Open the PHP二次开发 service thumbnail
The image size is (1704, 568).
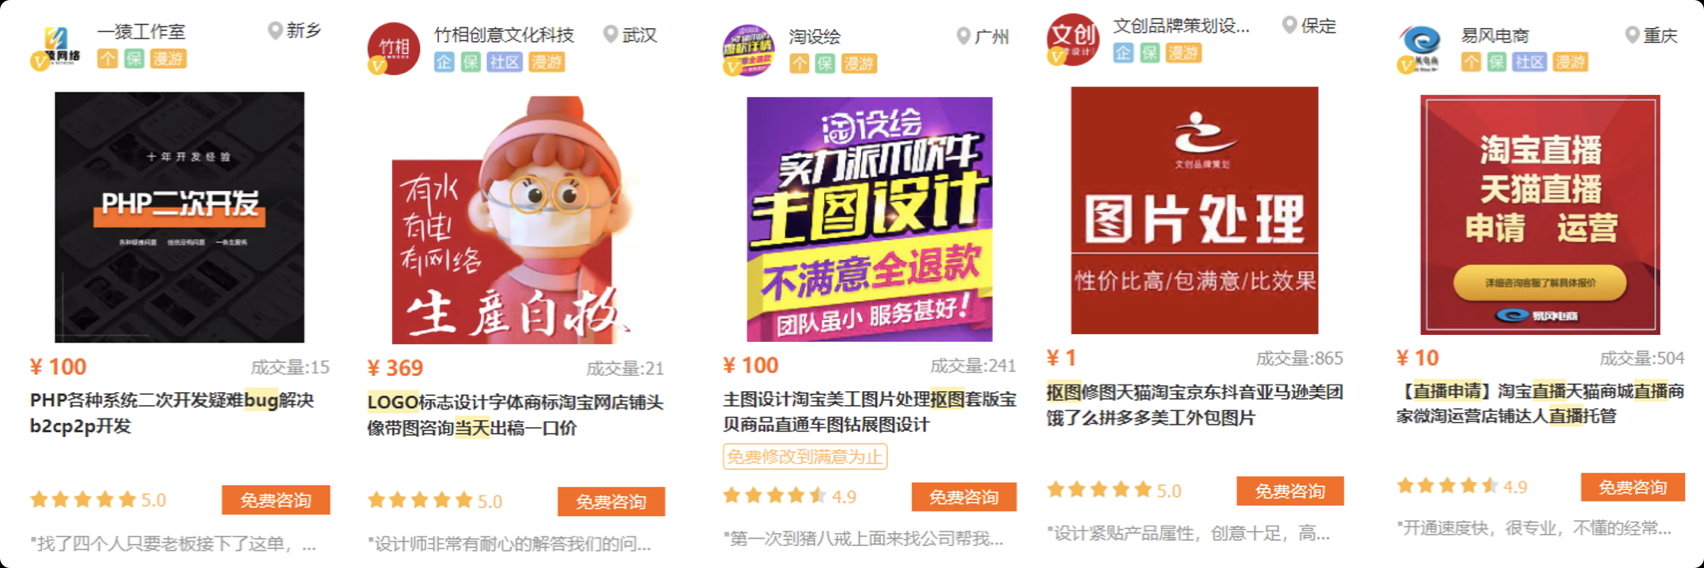179,217
